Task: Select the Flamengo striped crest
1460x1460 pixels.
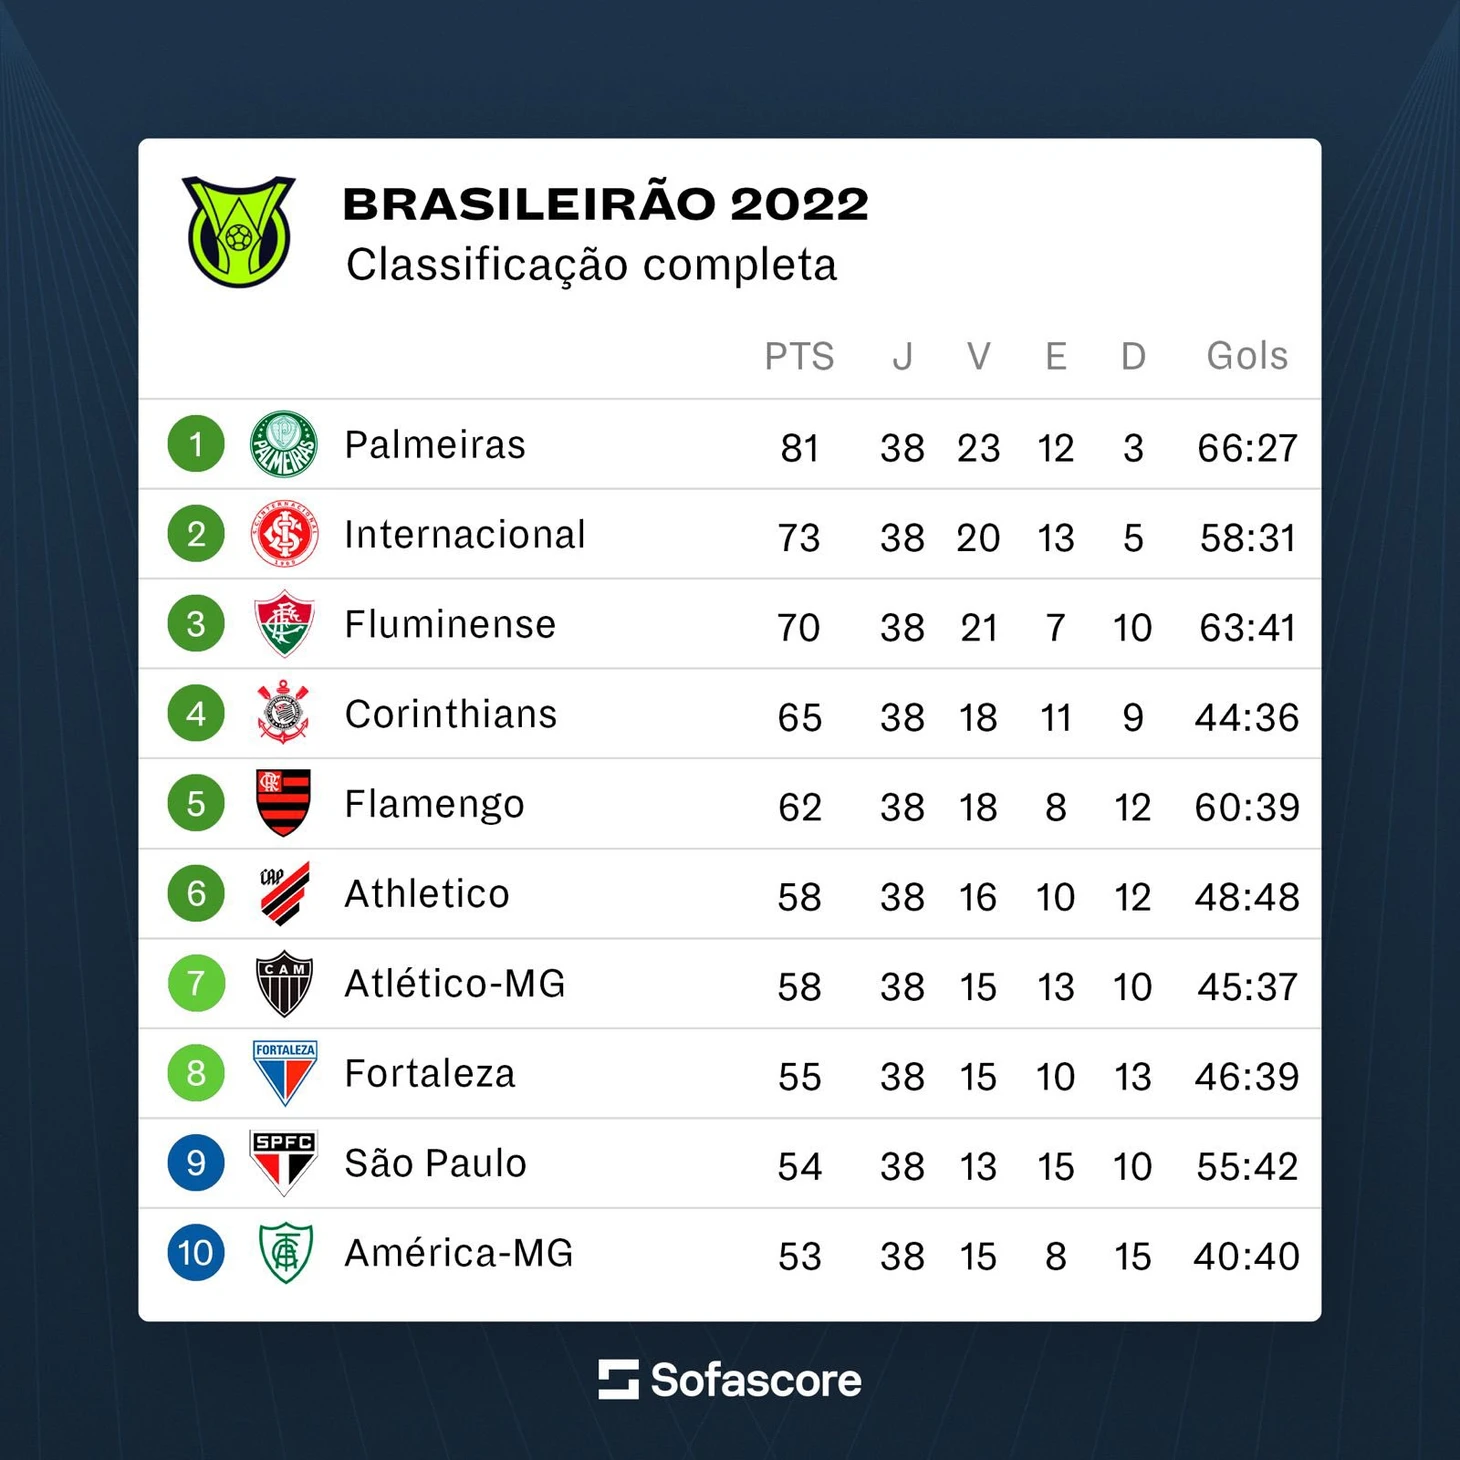Action: tap(284, 802)
